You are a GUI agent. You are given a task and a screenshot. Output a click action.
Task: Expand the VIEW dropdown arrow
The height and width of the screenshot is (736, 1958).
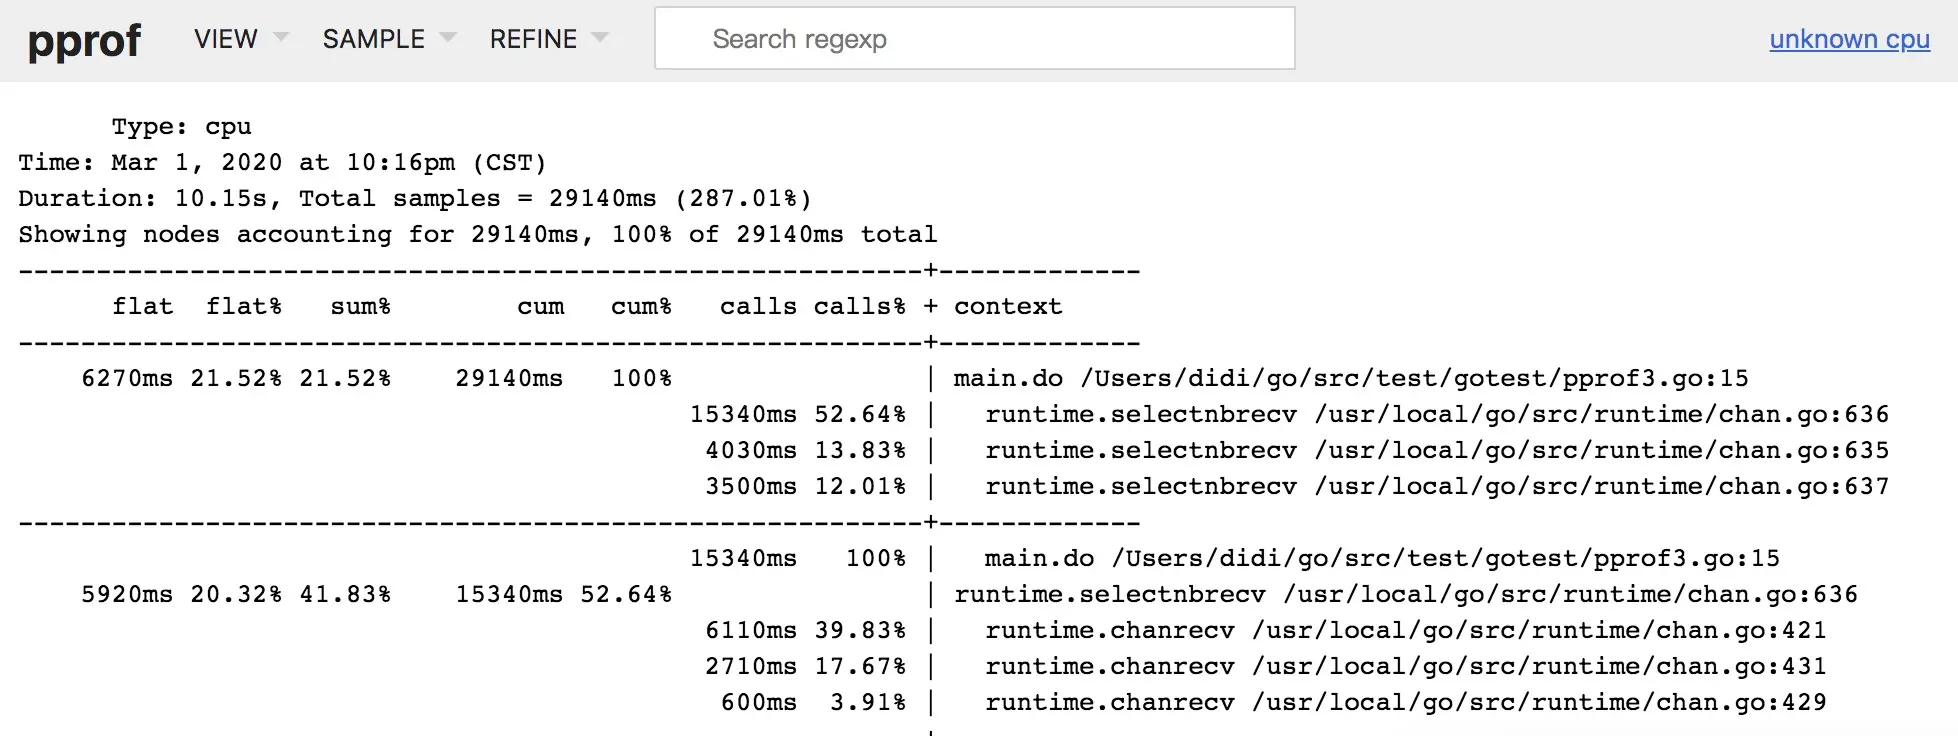281,38
